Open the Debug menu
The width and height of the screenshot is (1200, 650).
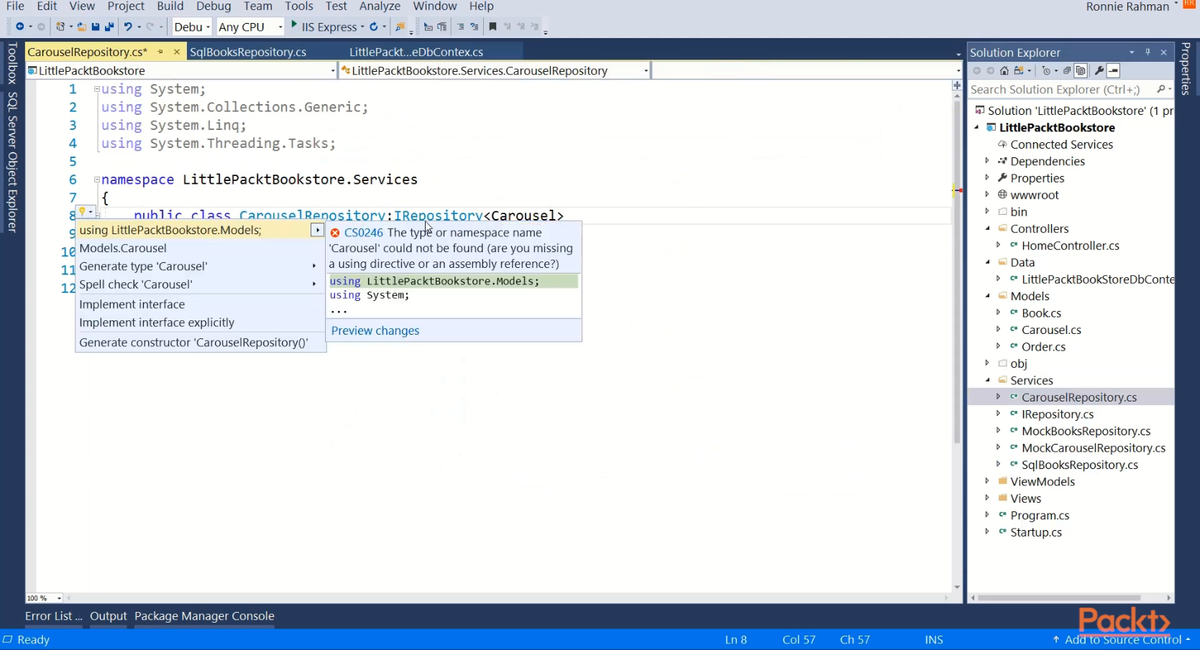[x=213, y=6]
